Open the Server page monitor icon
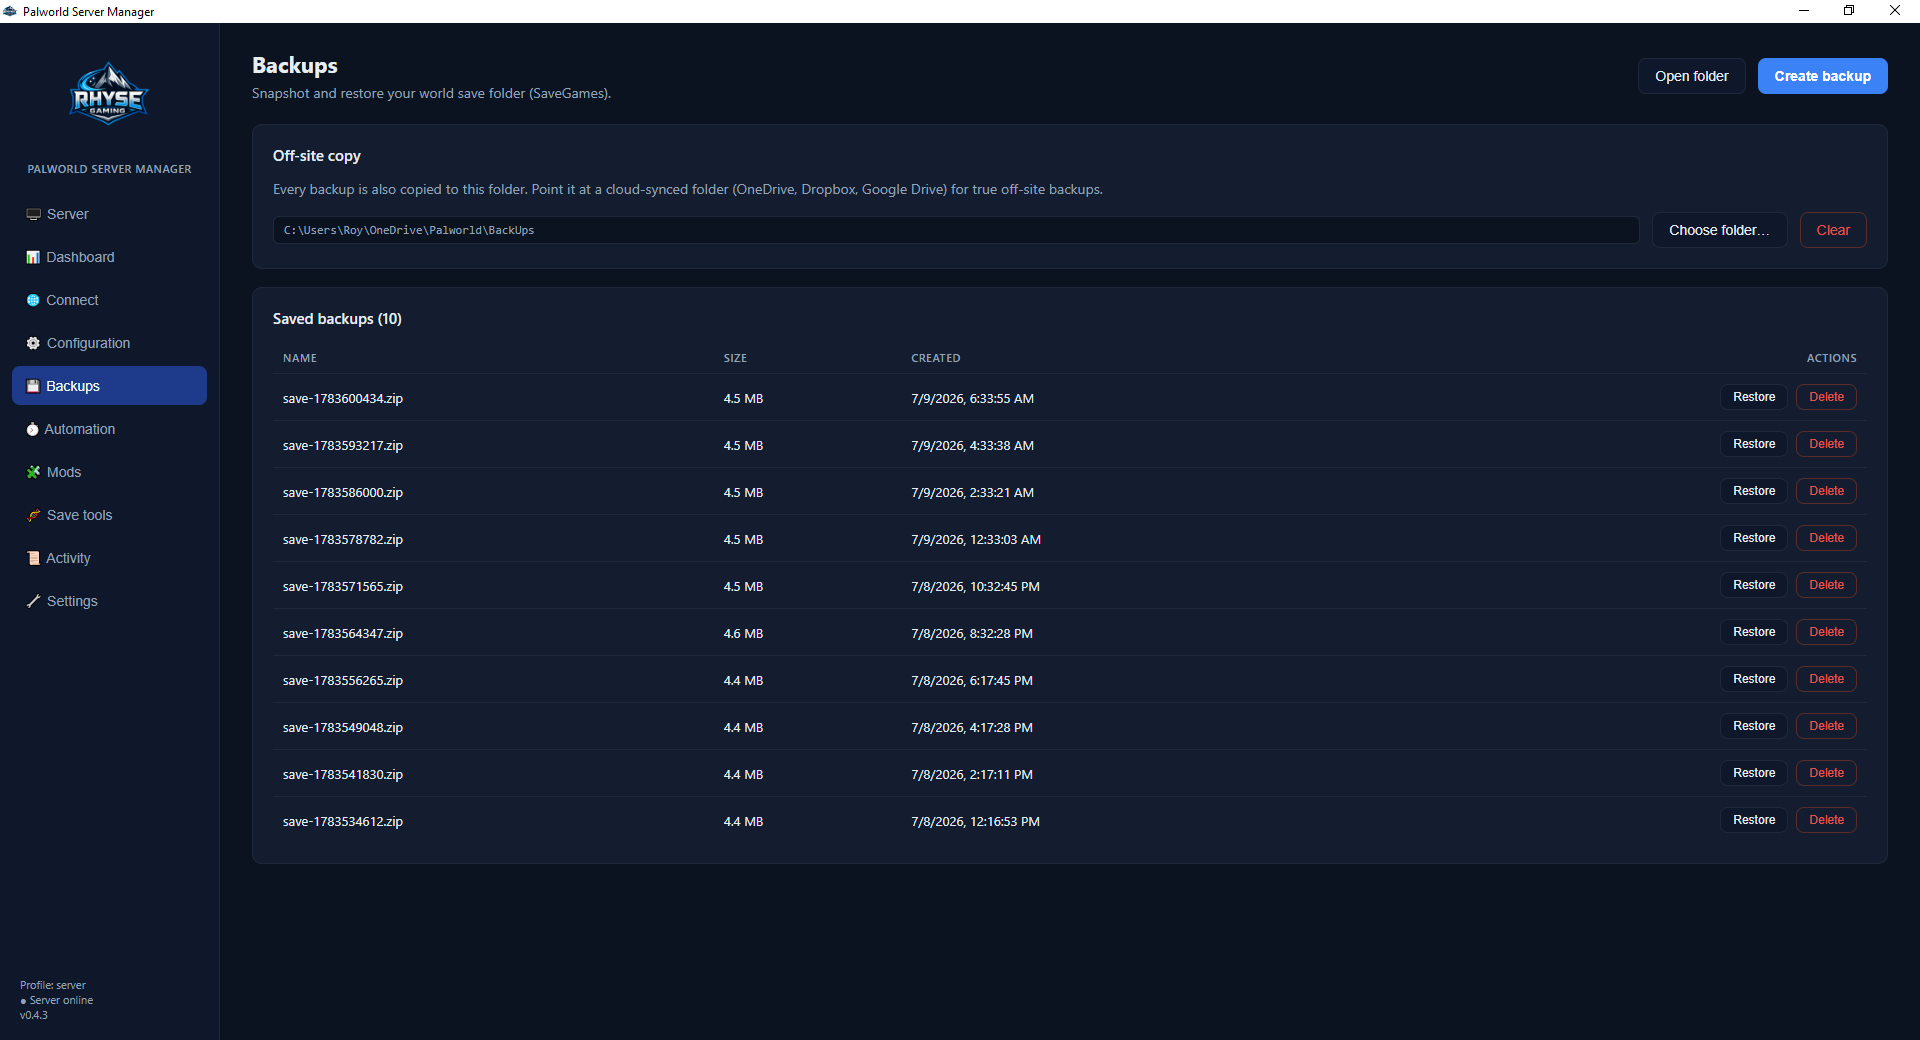The width and height of the screenshot is (1920, 1040). point(34,215)
